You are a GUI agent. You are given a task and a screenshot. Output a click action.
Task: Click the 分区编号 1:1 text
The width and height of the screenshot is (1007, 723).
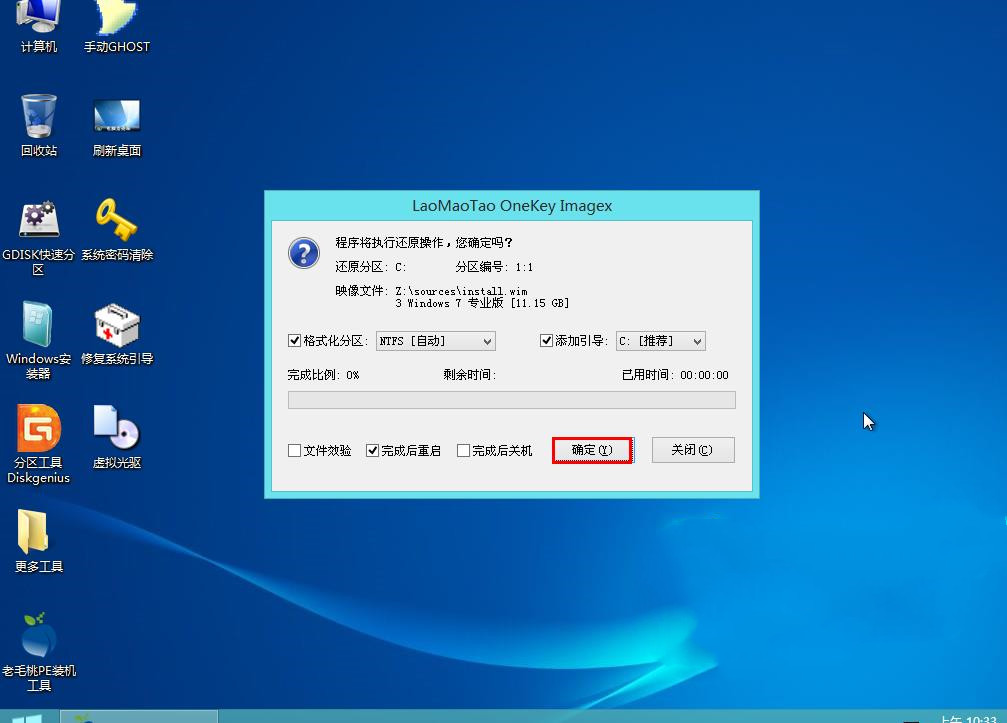(494, 266)
